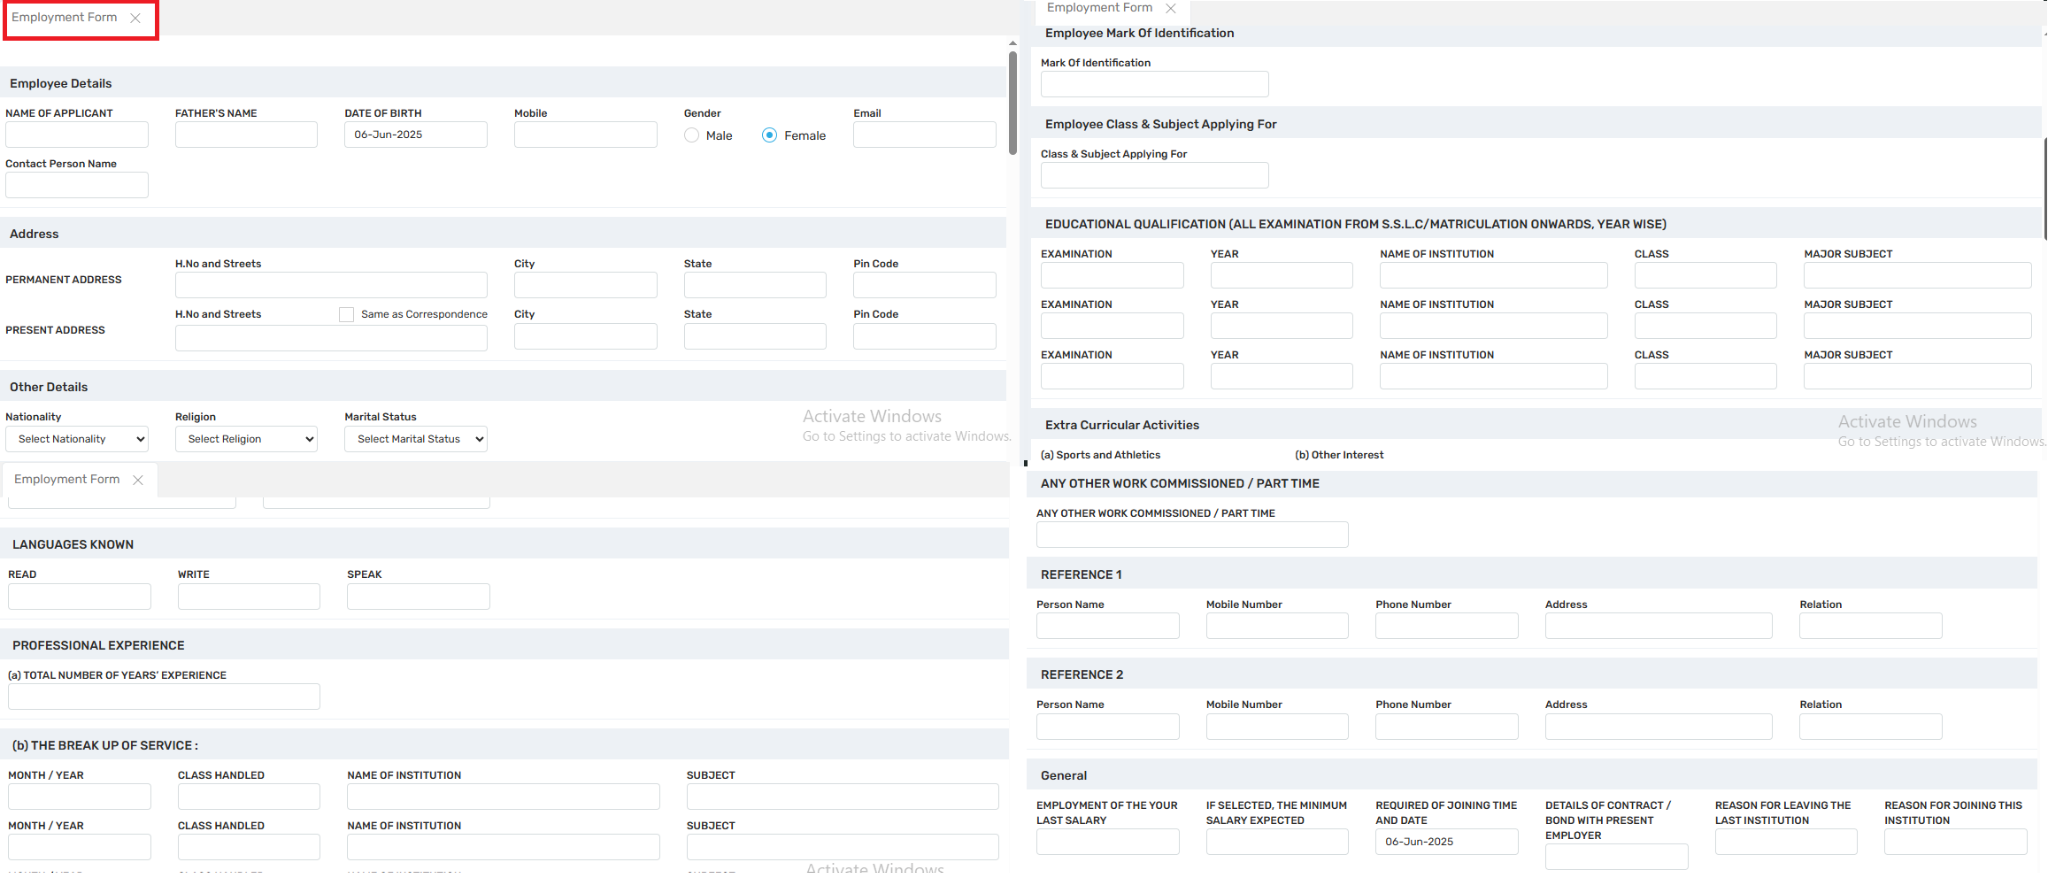
Task: Focus the Name of Applicant field
Action: 77,135
